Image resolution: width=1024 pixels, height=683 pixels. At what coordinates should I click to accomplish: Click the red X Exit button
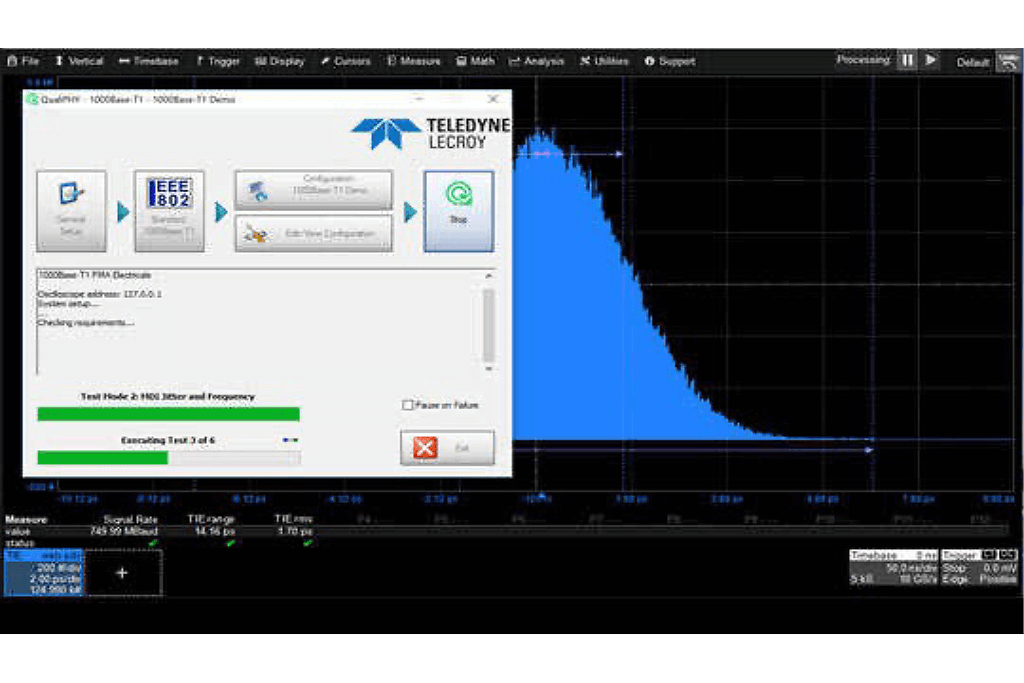click(x=447, y=447)
